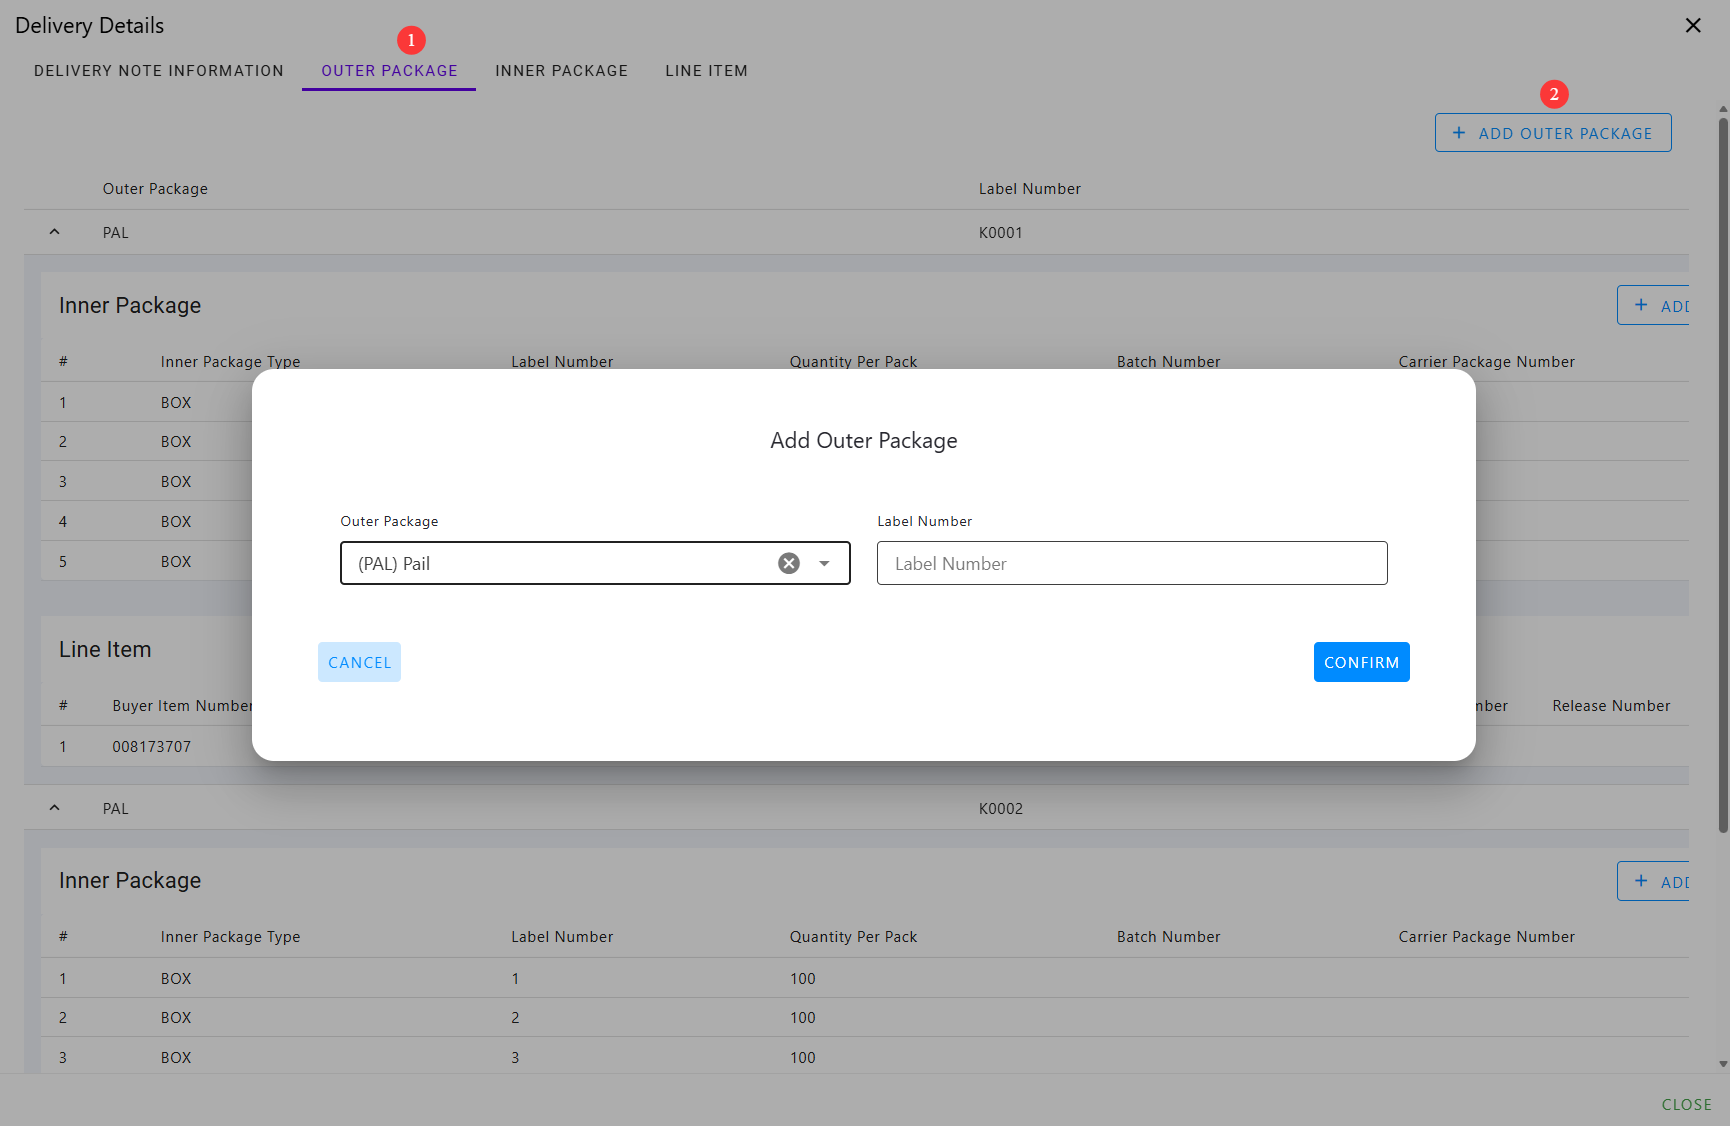Open the Outer Package dropdown arrow

coord(824,563)
